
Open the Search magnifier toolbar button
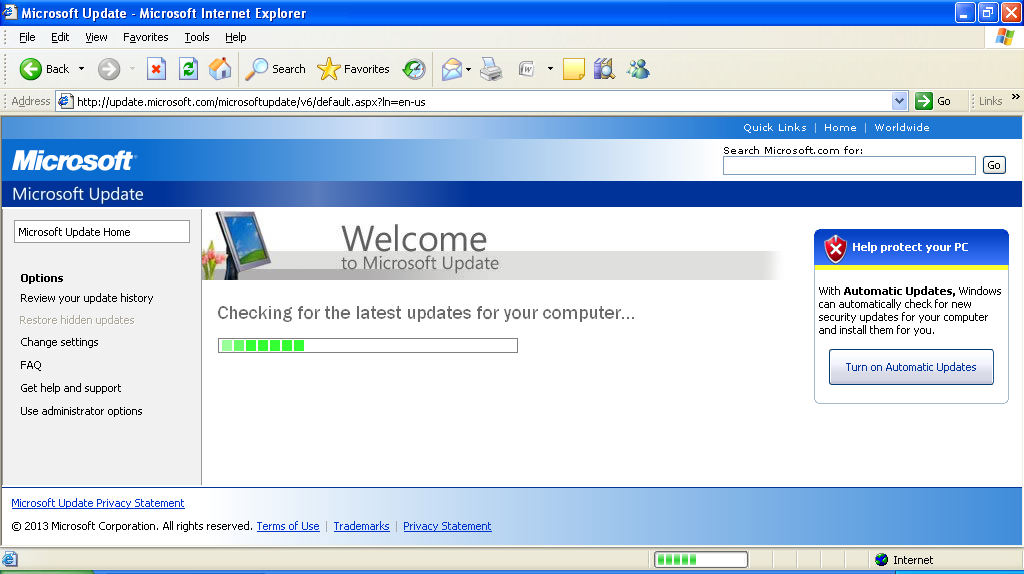[275, 69]
